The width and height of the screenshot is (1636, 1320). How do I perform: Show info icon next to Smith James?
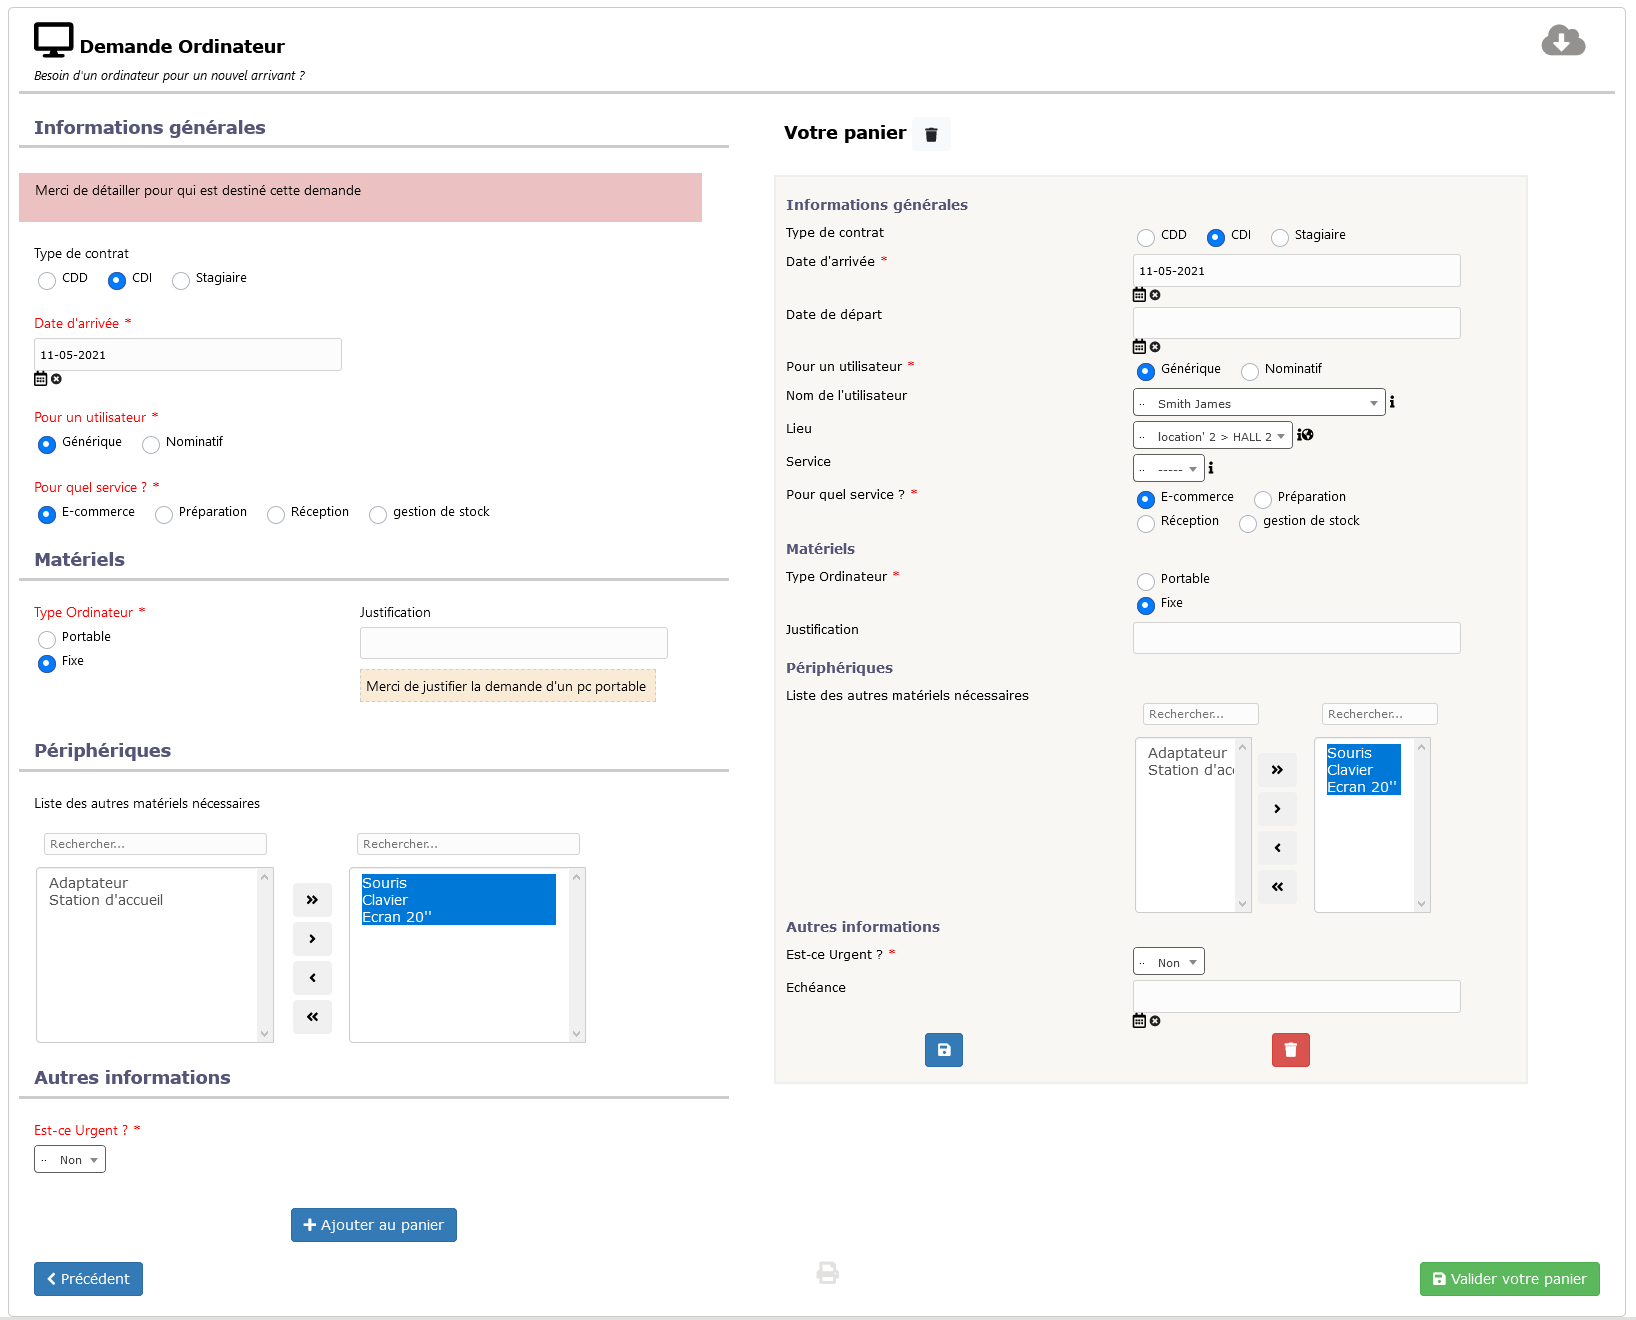click(1392, 402)
